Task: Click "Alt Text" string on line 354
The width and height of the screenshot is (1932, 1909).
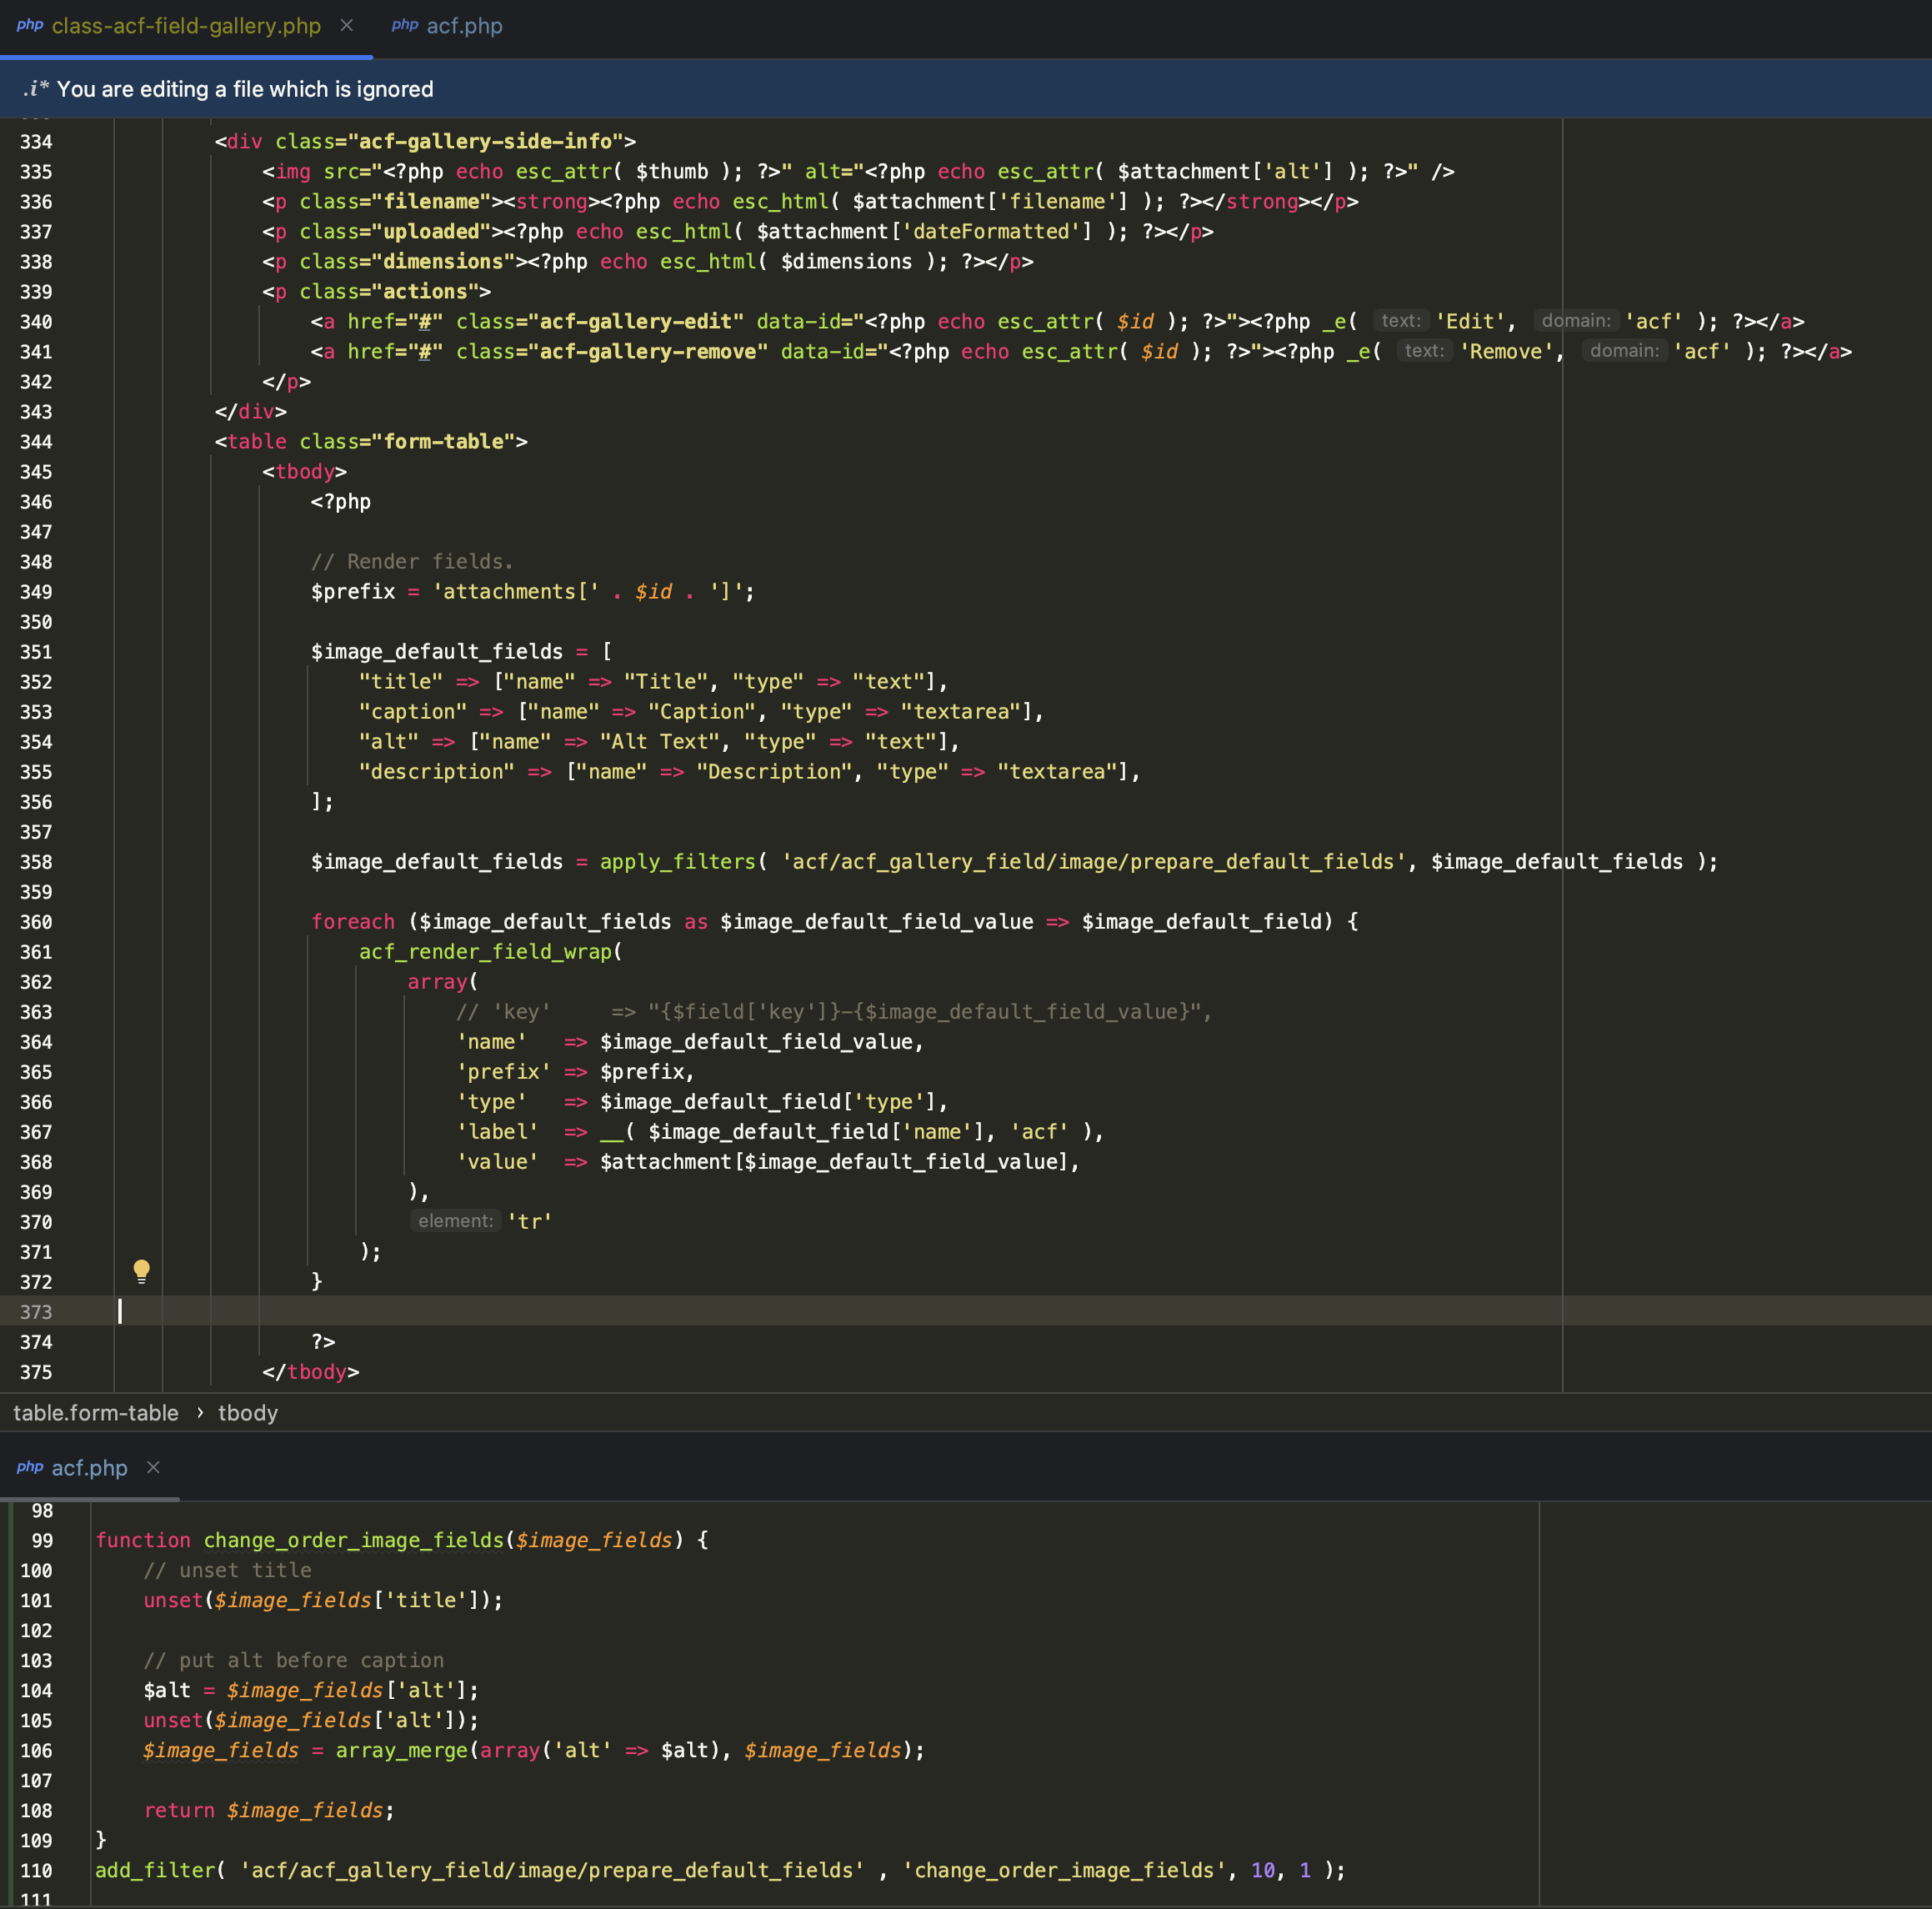Action: point(660,742)
